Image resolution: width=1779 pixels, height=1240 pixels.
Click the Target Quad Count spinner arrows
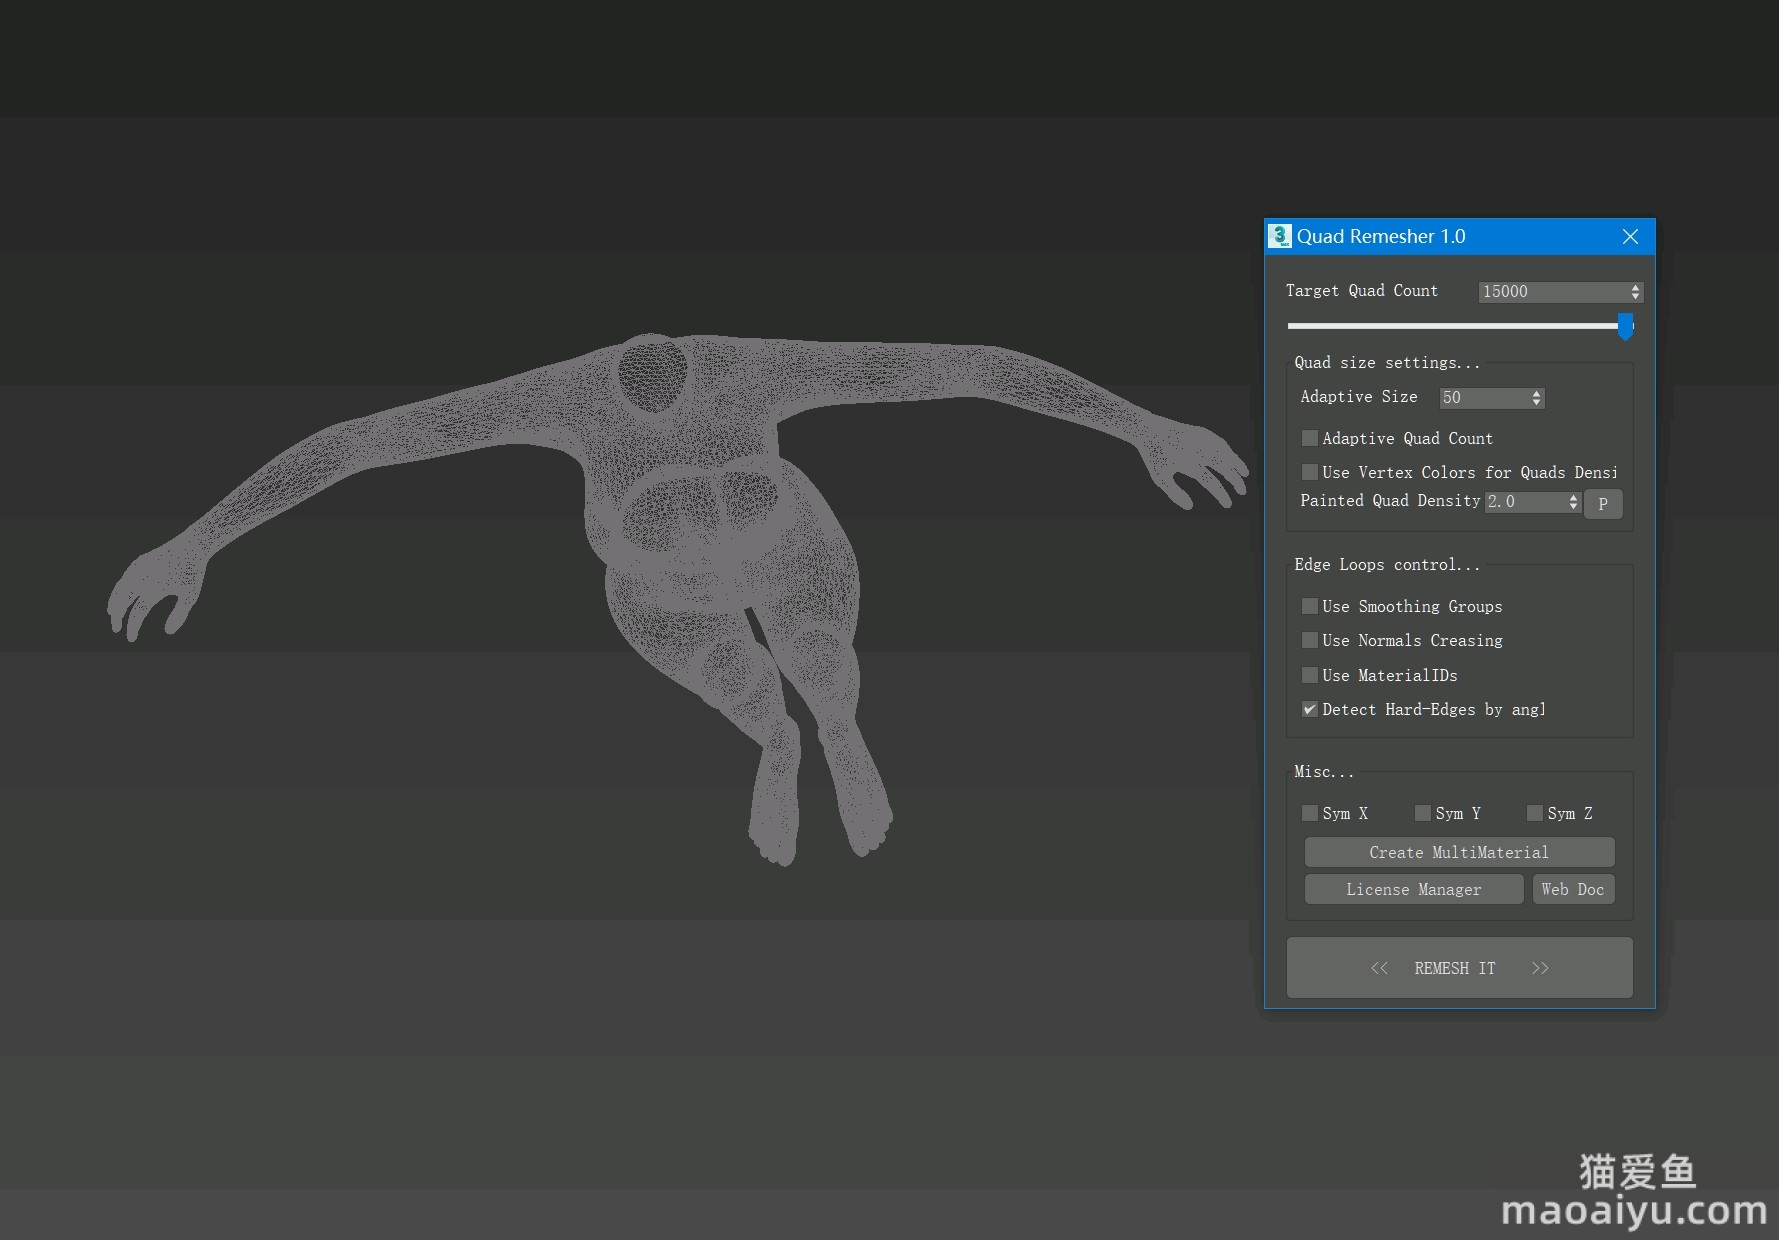[1635, 291]
